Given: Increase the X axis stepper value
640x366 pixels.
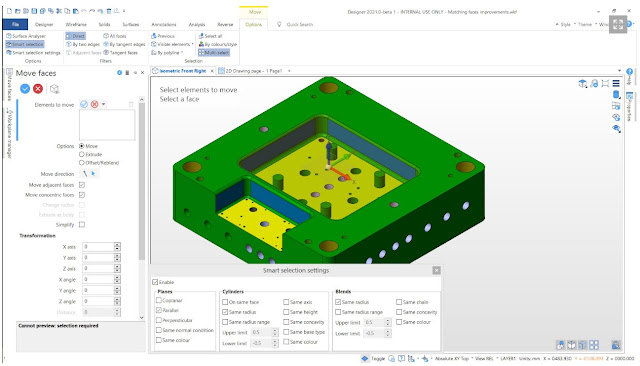Looking at the screenshot, I should pos(117,244).
